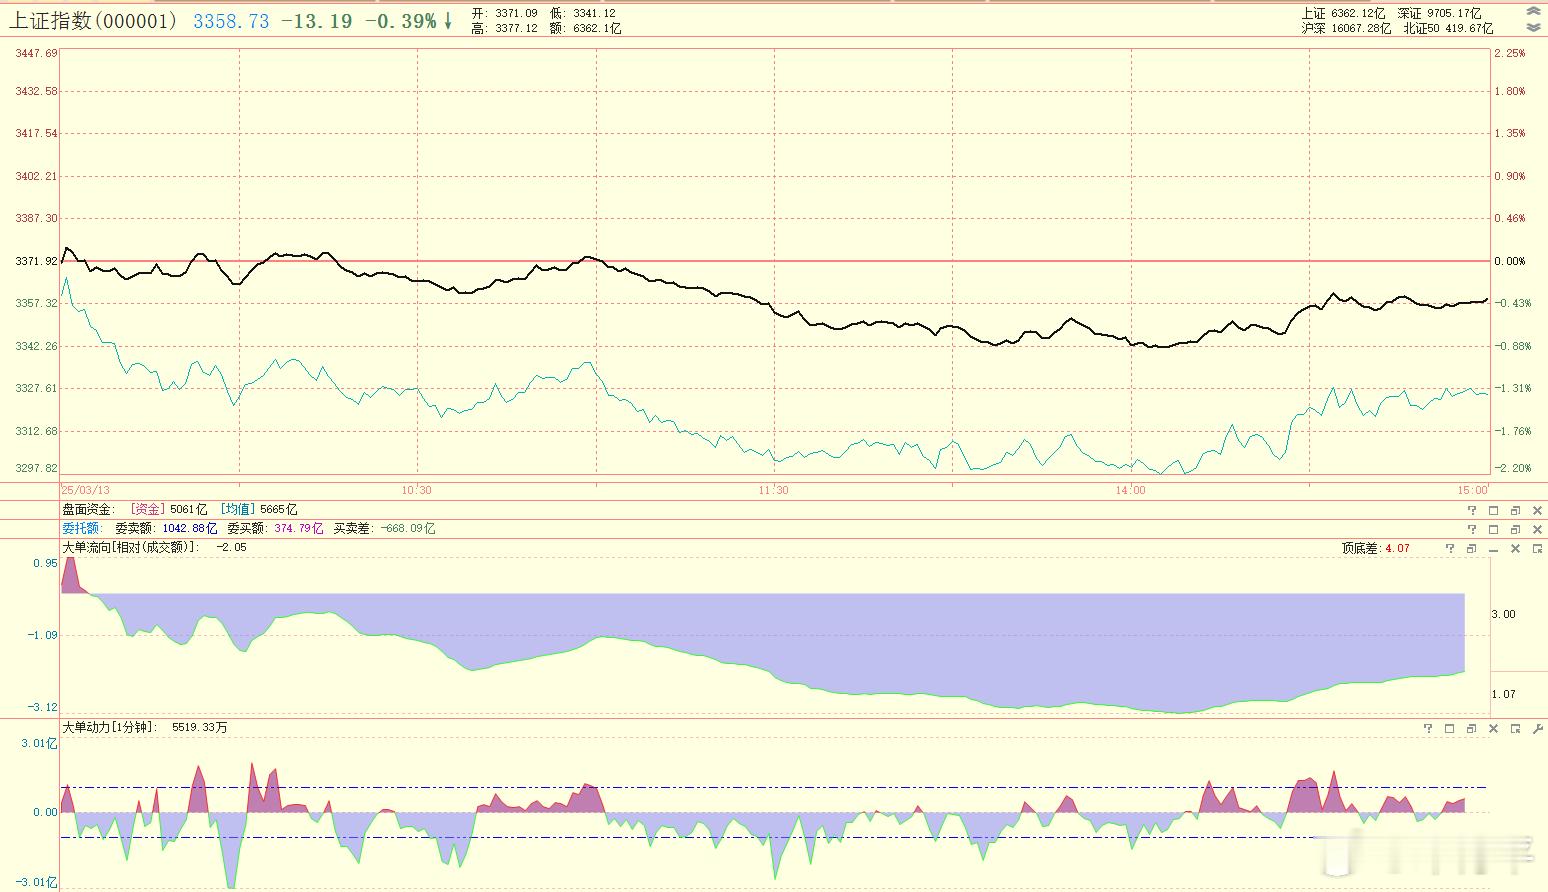This screenshot has height=892, width=1548.
Task: Click 买卖差 -668.09亿 value
Action: click(x=384, y=529)
